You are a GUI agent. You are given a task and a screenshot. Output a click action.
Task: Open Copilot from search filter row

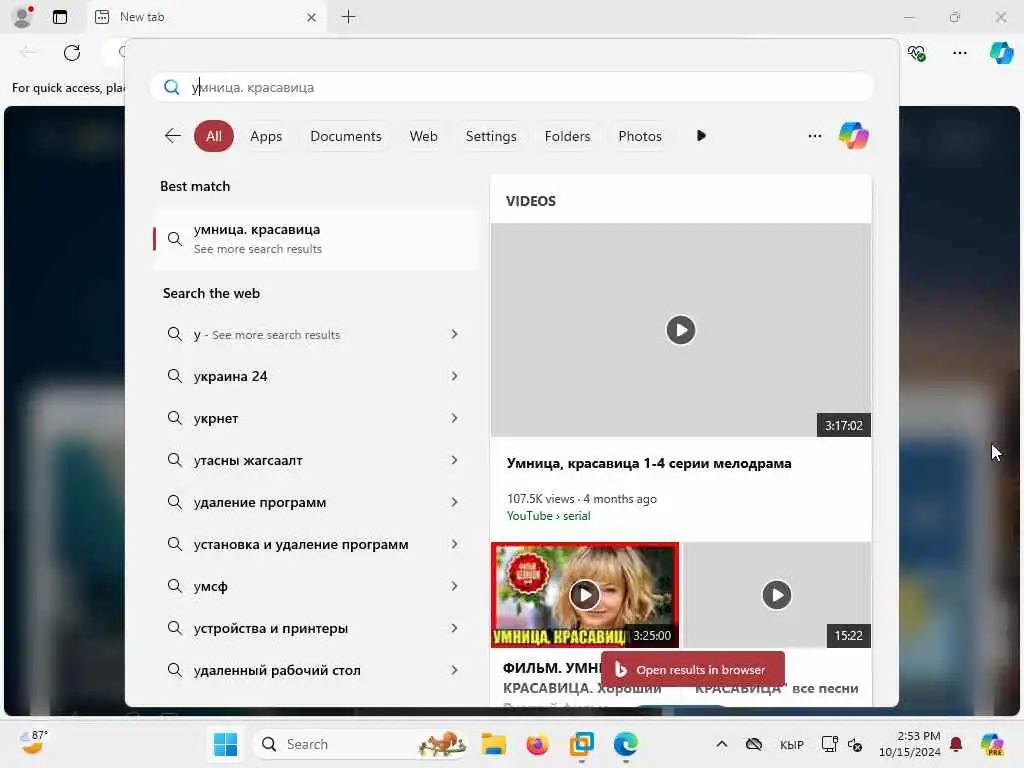[x=854, y=136]
